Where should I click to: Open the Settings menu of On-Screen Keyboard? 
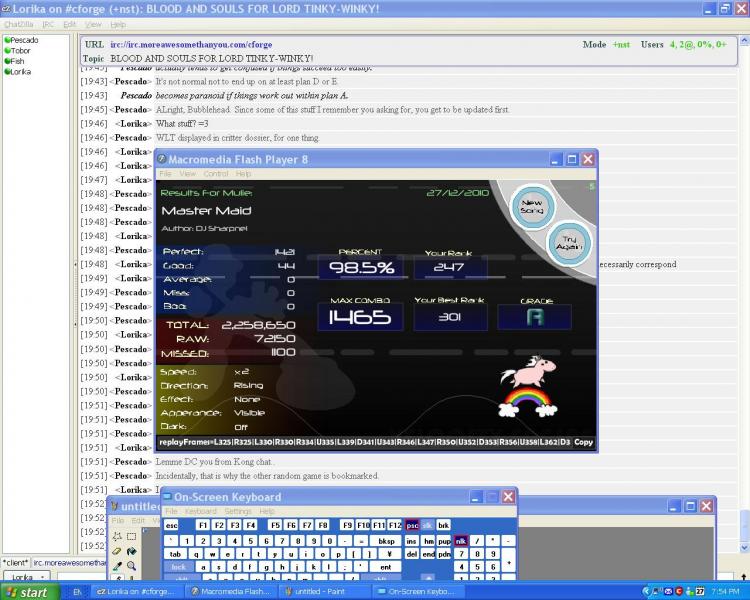pos(237,511)
